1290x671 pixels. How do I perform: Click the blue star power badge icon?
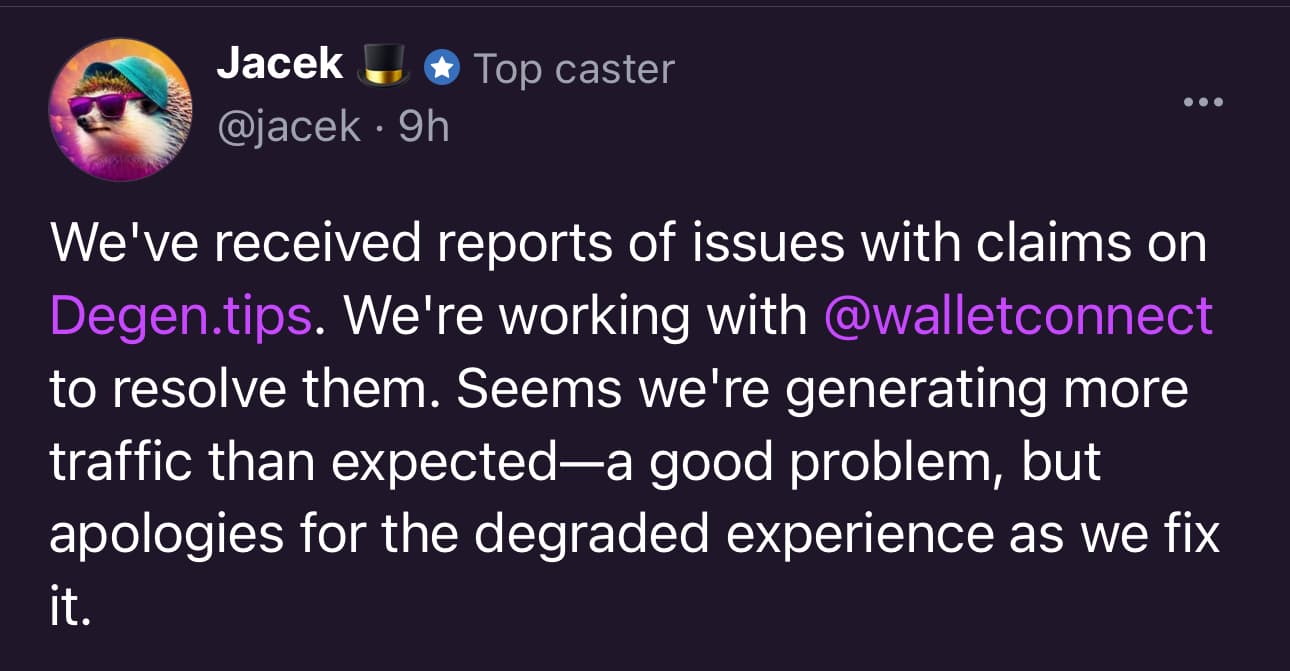point(441,68)
